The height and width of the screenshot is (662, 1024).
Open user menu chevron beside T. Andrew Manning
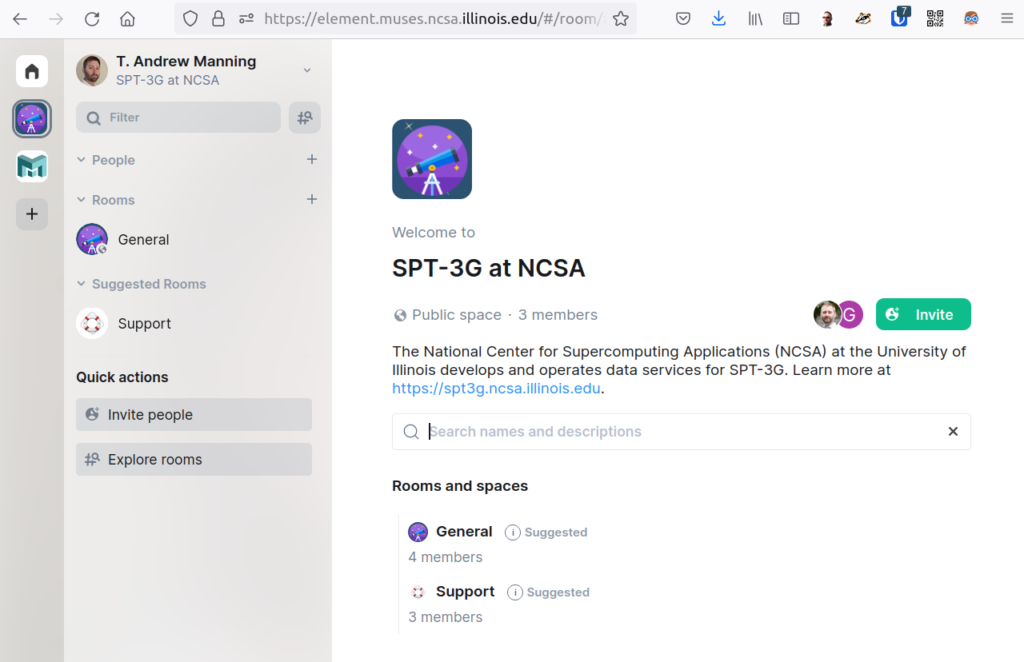click(307, 71)
